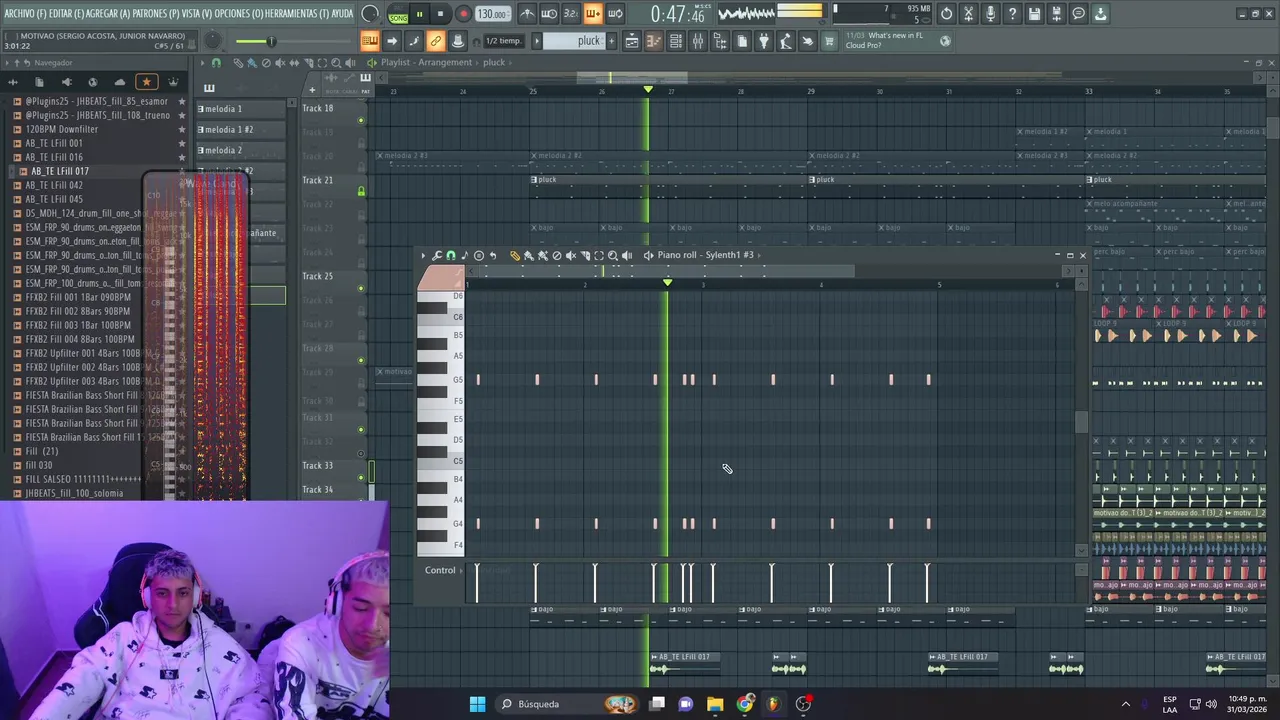
Task: Select piano roll zoom magnifier tool
Action: point(613,255)
